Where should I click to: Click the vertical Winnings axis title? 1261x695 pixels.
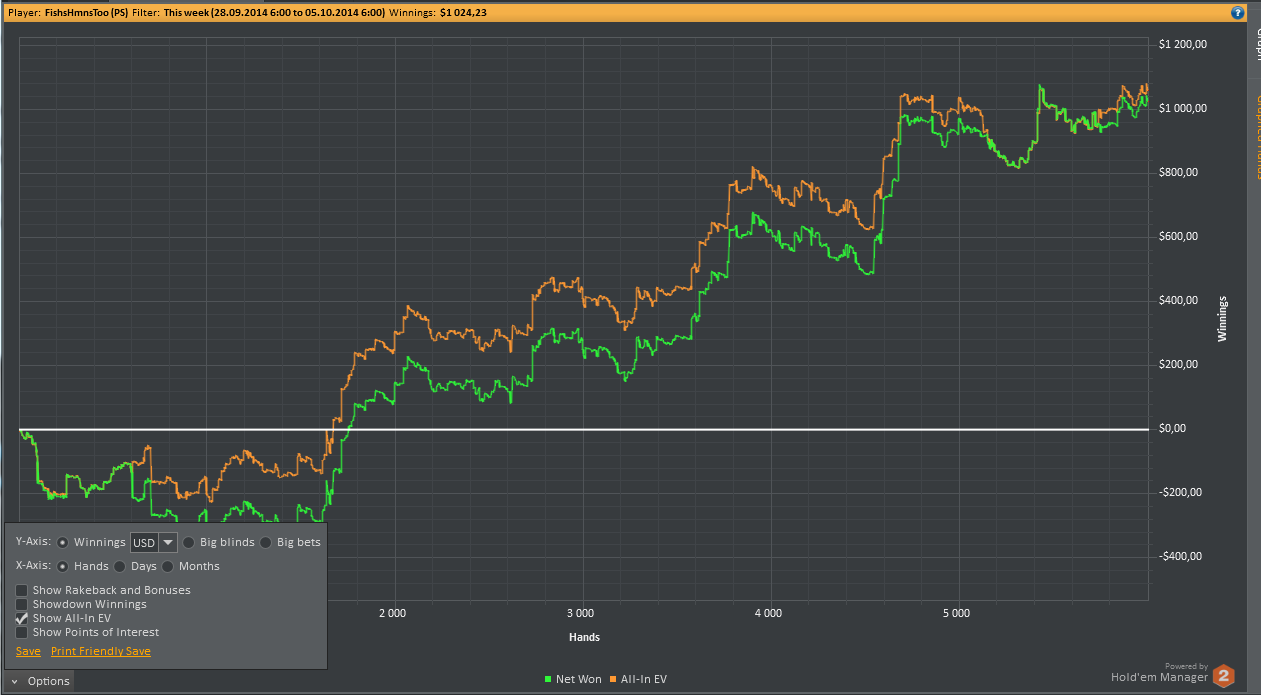tap(1222, 318)
